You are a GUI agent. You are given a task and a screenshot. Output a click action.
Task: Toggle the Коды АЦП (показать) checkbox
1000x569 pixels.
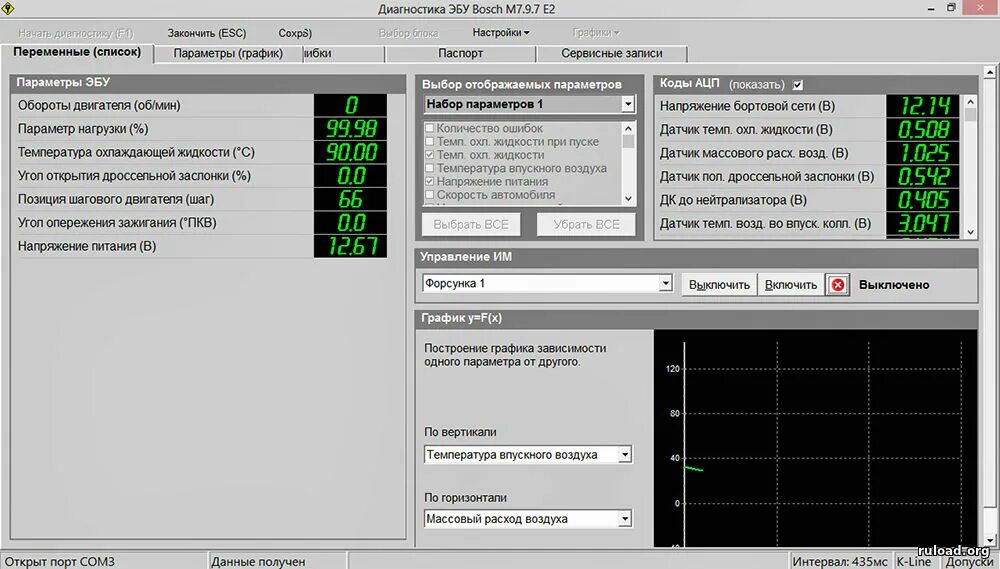pyautogui.click(x=797, y=84)
